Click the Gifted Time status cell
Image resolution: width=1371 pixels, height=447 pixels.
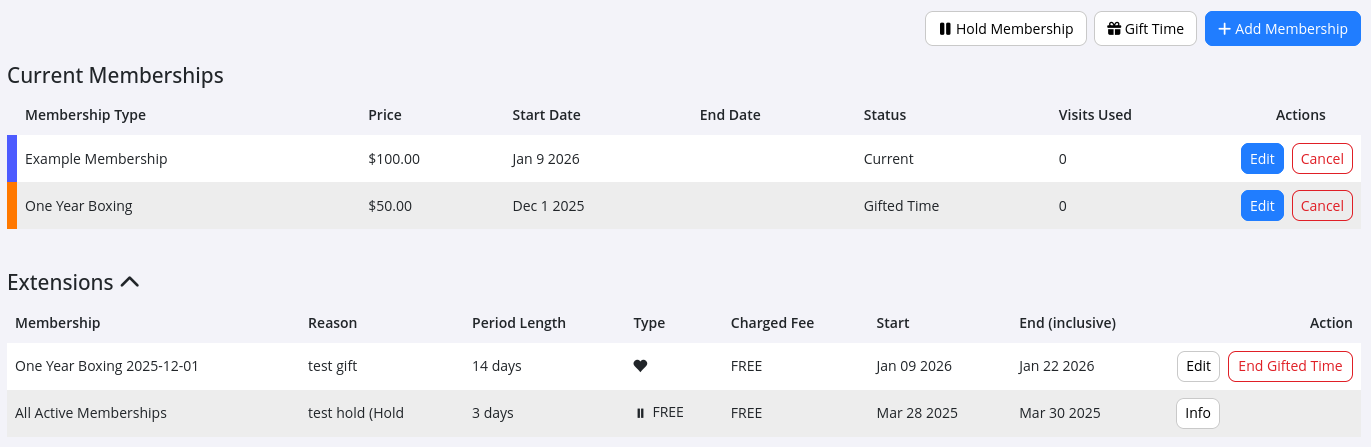coord(901,206)
